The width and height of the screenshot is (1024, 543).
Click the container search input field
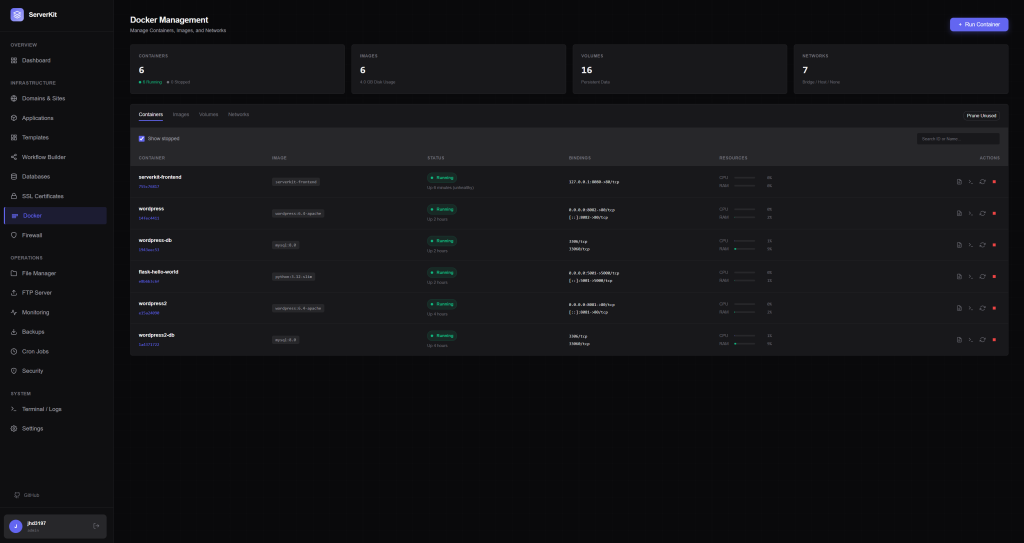(957, 139)
